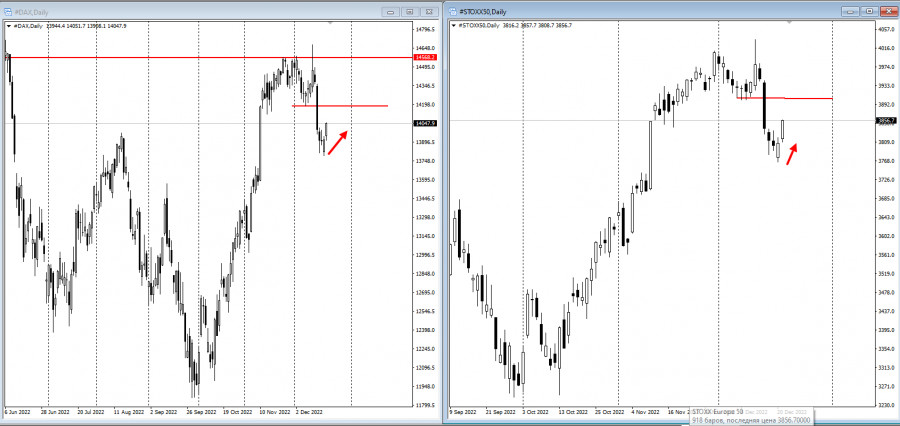This screenshot has height=426, width=900.
Task: Minimize the #STOXX50,Daily chart window
Action: coord(851,11)
